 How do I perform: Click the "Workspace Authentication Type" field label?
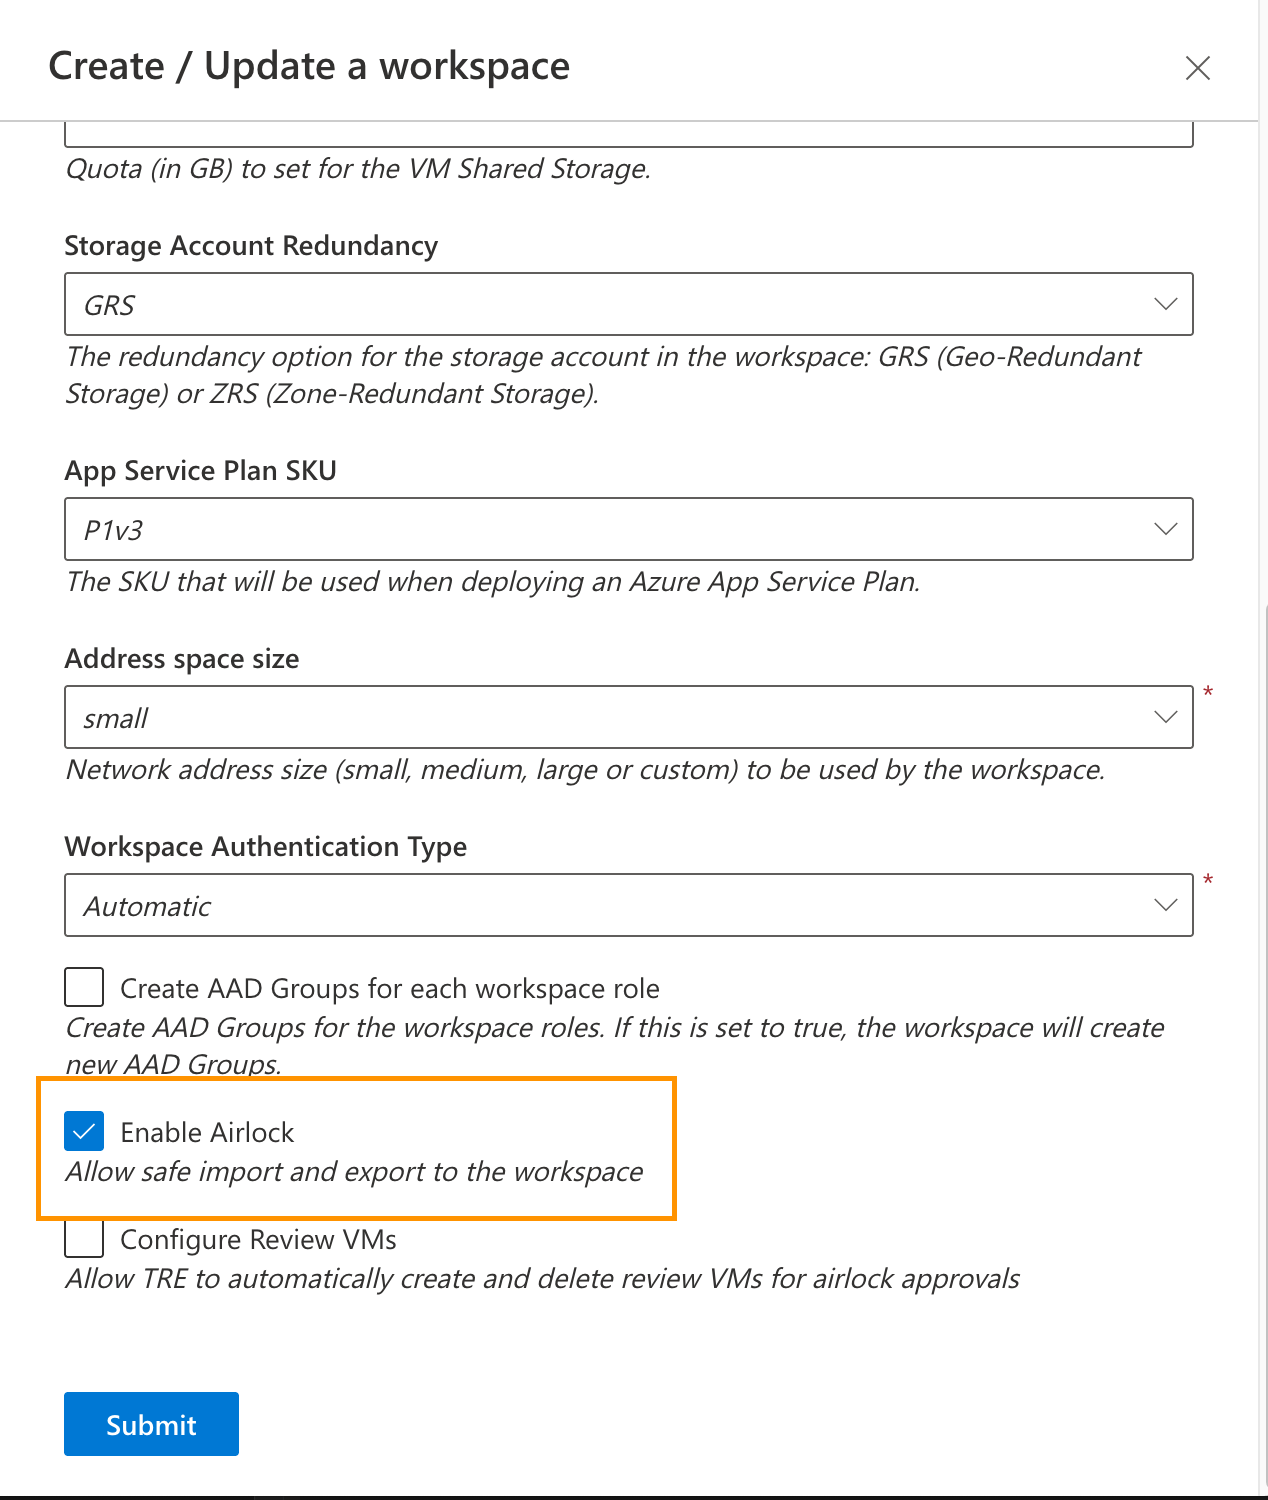265,847
